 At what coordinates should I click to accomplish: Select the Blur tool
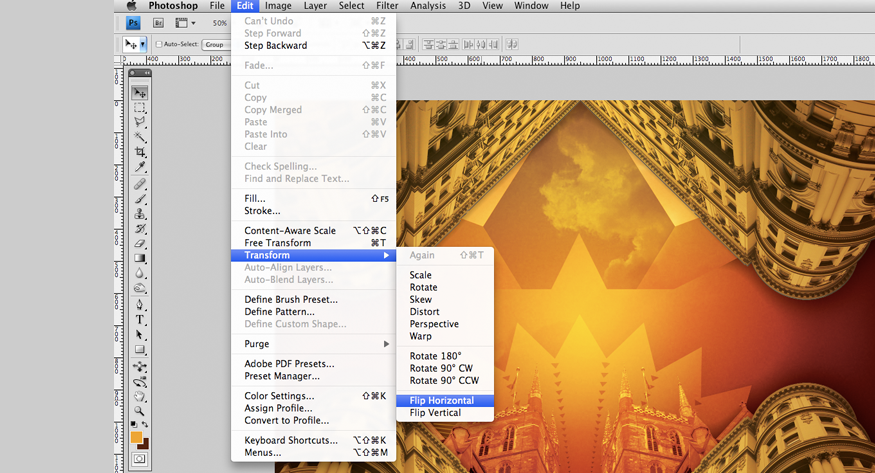140,273
